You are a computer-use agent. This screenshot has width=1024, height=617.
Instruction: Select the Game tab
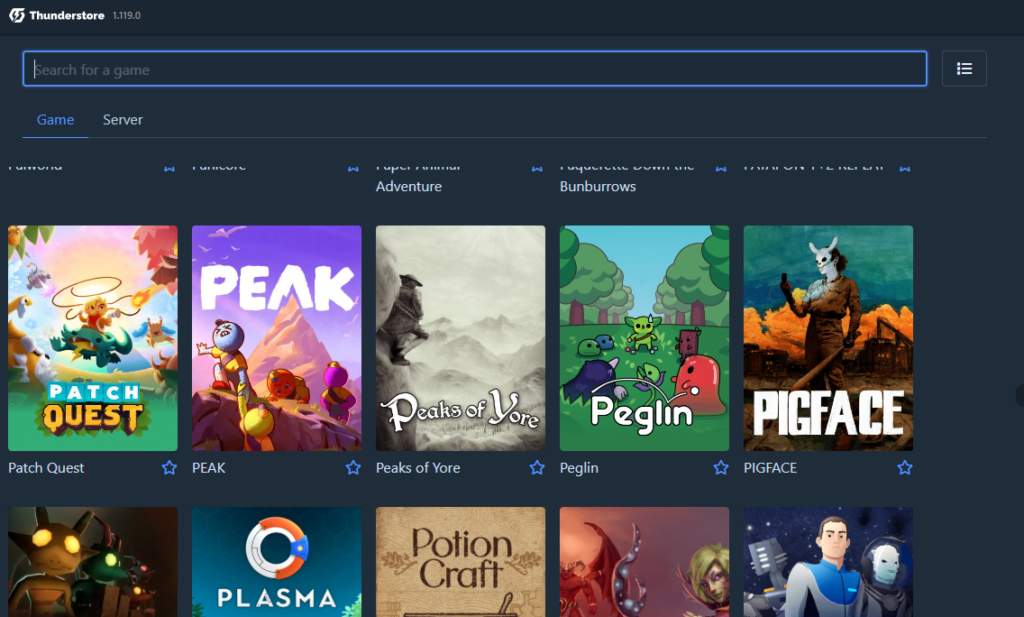click(x=56, y=119)
